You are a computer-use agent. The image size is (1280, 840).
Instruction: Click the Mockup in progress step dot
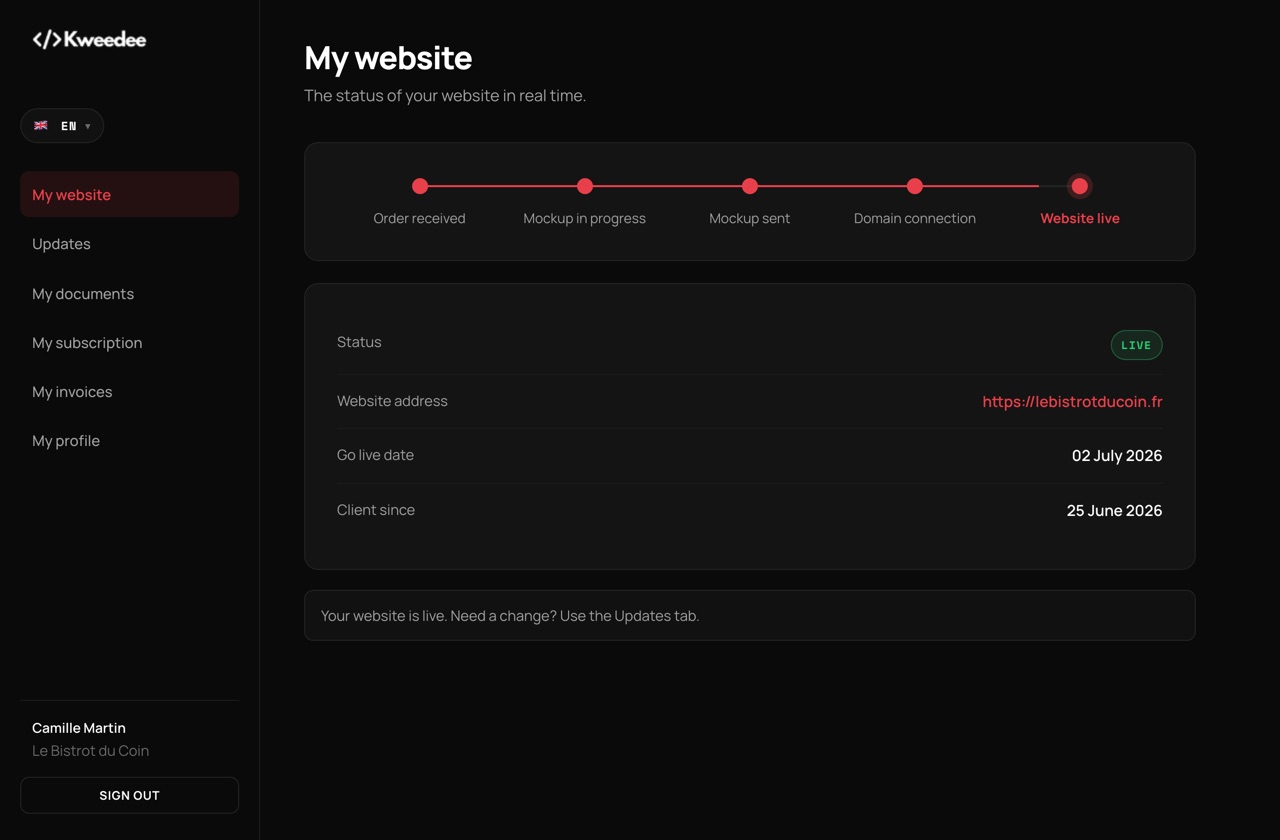coord(585,186)
